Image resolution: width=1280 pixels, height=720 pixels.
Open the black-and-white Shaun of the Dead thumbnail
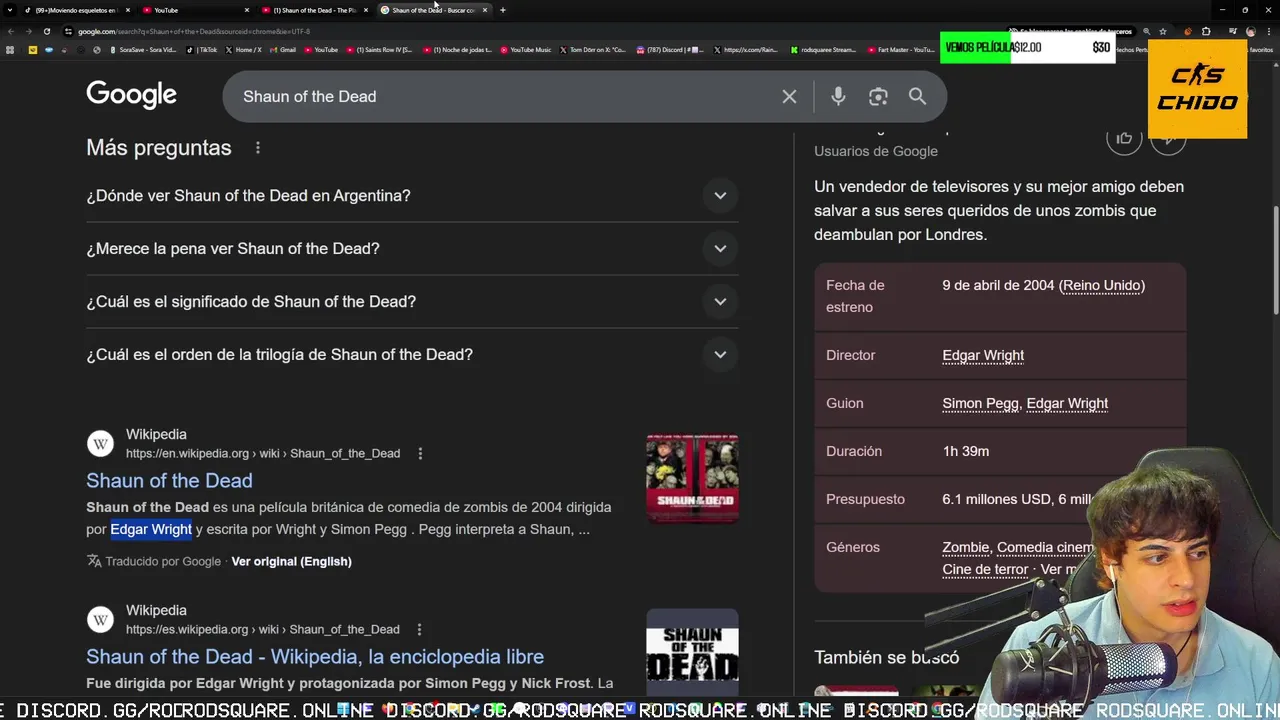[692, 651]
